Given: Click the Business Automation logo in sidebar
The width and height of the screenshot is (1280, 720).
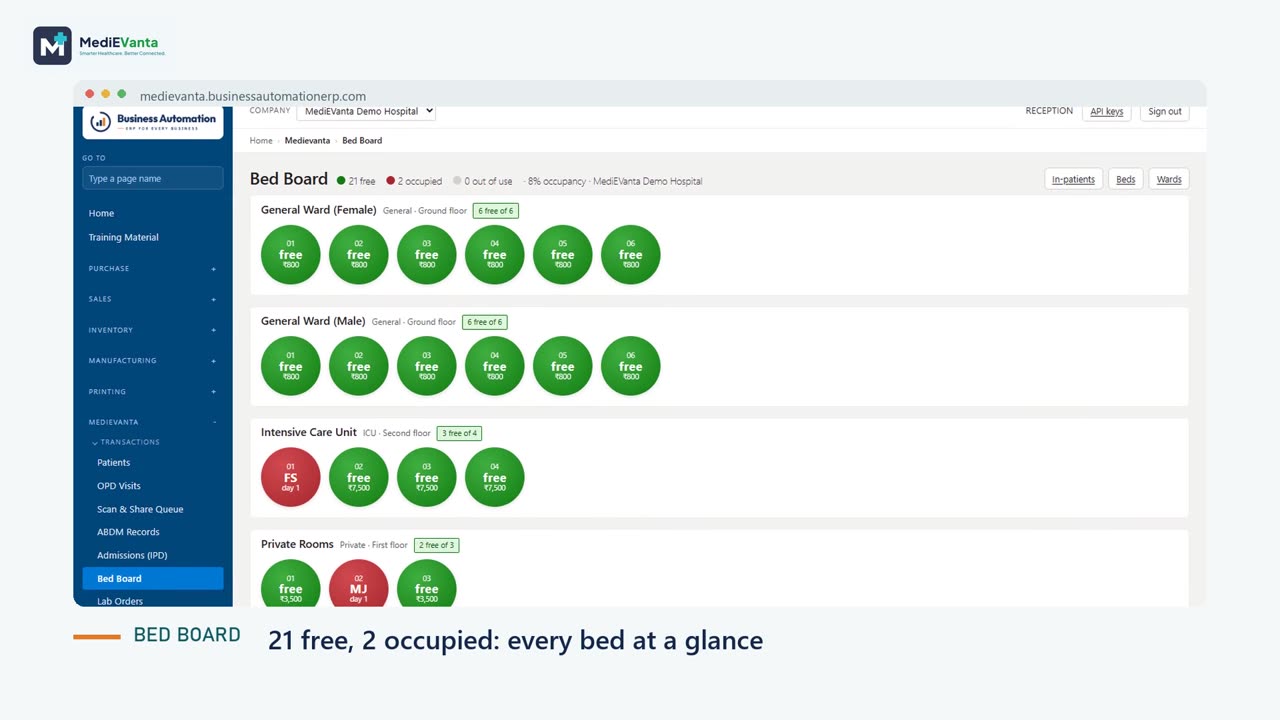Looking at the screenshot, I should coord(153,122).
